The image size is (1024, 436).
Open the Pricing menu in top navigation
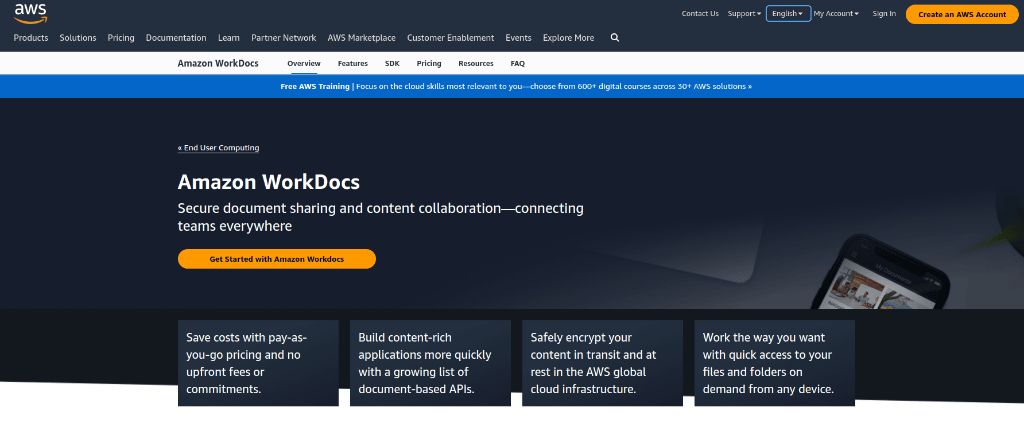(121, 38)
